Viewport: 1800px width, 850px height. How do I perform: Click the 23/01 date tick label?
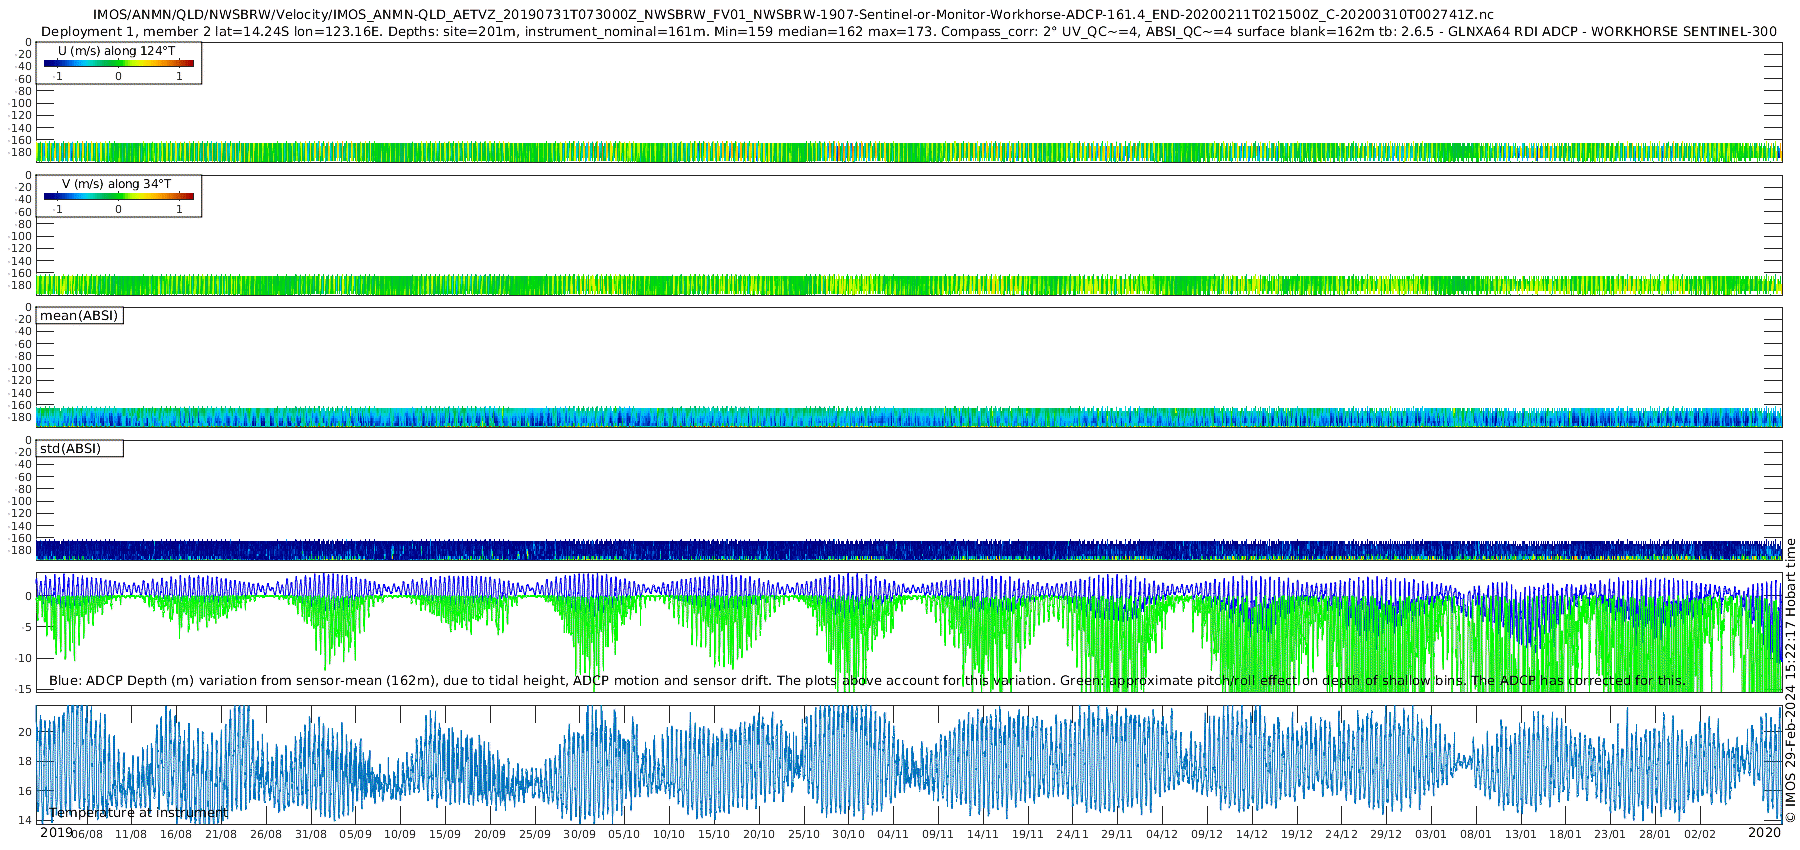click(x=1610, y=834)
